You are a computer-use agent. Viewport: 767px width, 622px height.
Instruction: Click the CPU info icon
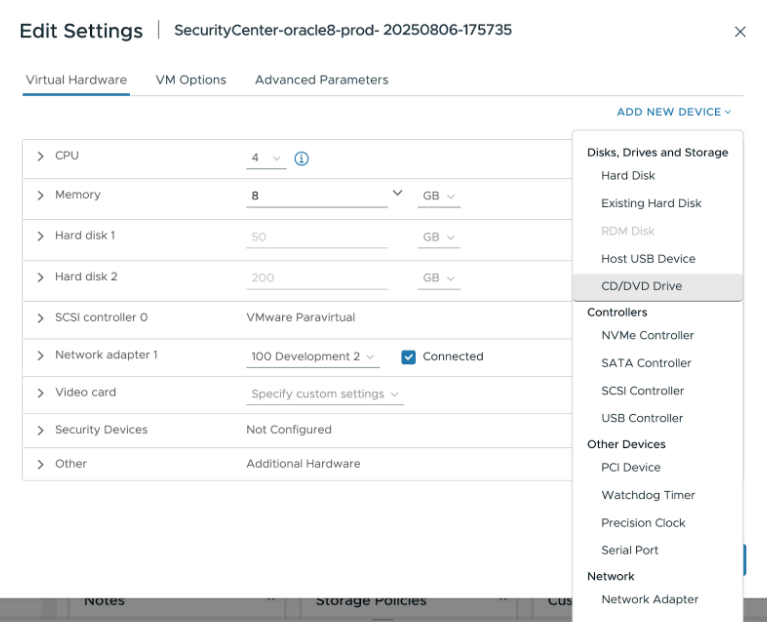(x=301, y=158)
